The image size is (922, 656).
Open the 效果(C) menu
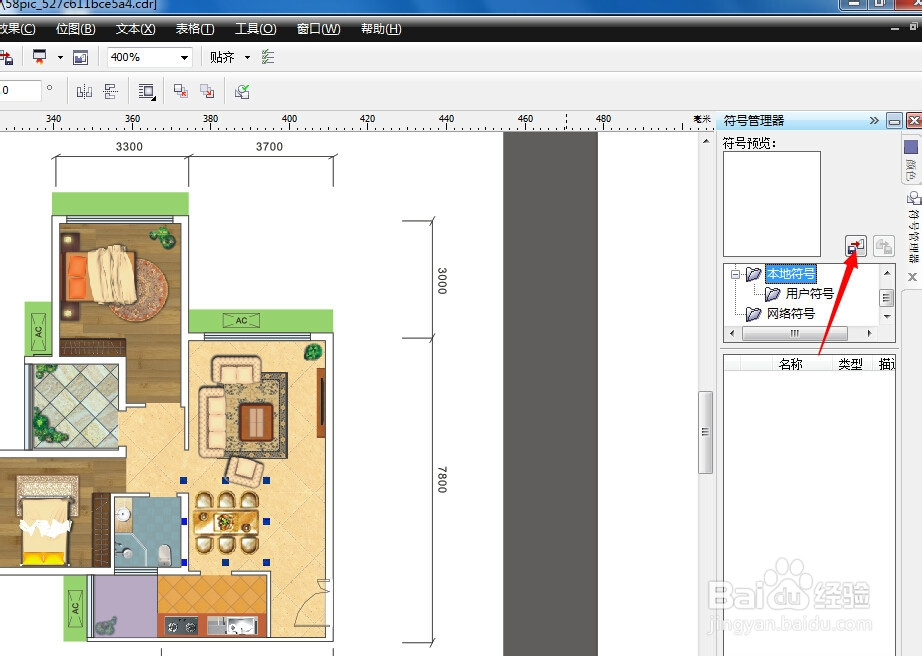(x=18, y=29)
